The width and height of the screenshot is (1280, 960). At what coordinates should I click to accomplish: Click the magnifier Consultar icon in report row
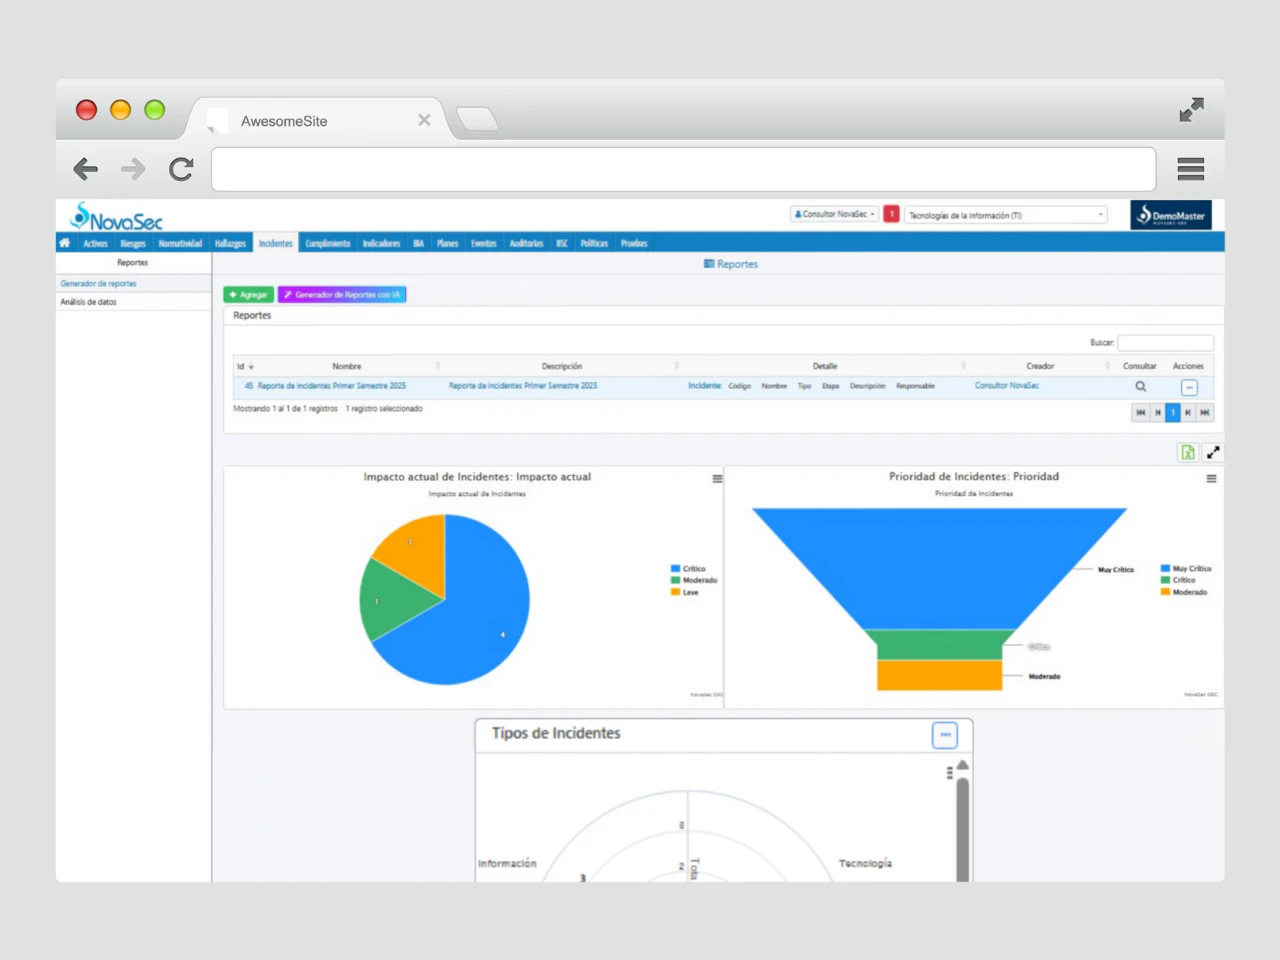pyautogui.click(x=1140, y=387)
